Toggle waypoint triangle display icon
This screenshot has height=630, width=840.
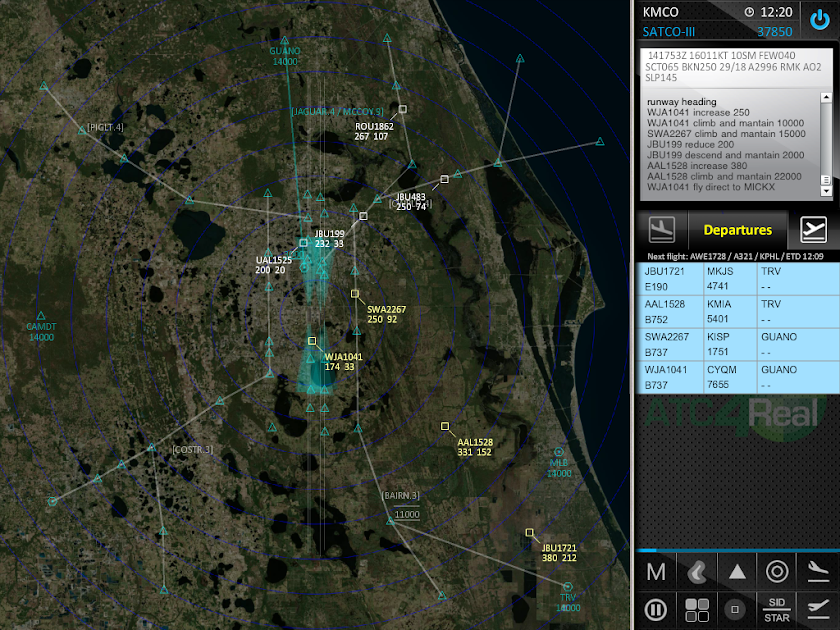[x=737, y=572]
